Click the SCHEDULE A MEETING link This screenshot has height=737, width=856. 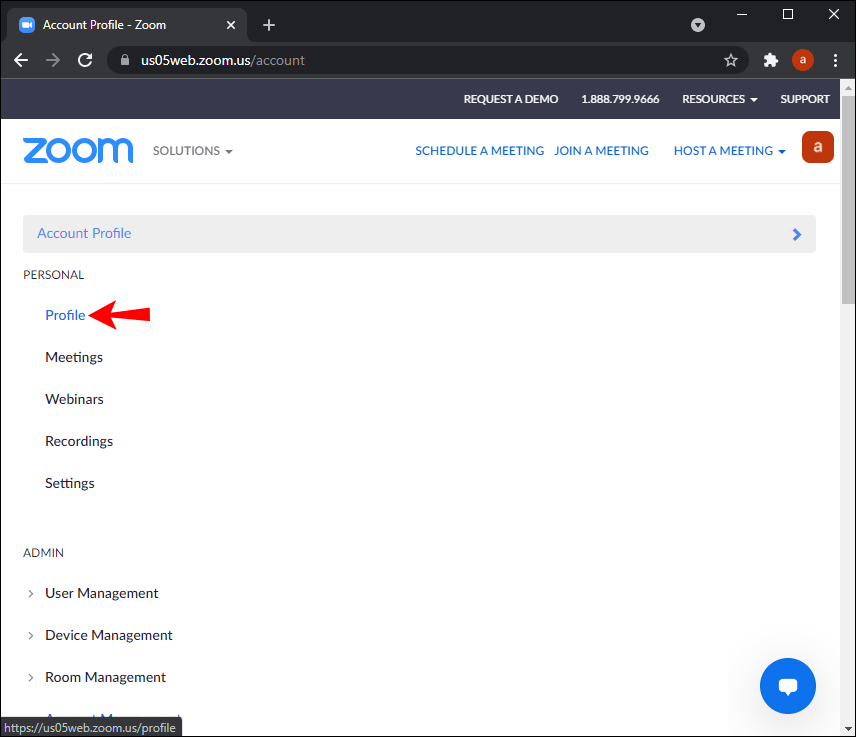point(479,150)
